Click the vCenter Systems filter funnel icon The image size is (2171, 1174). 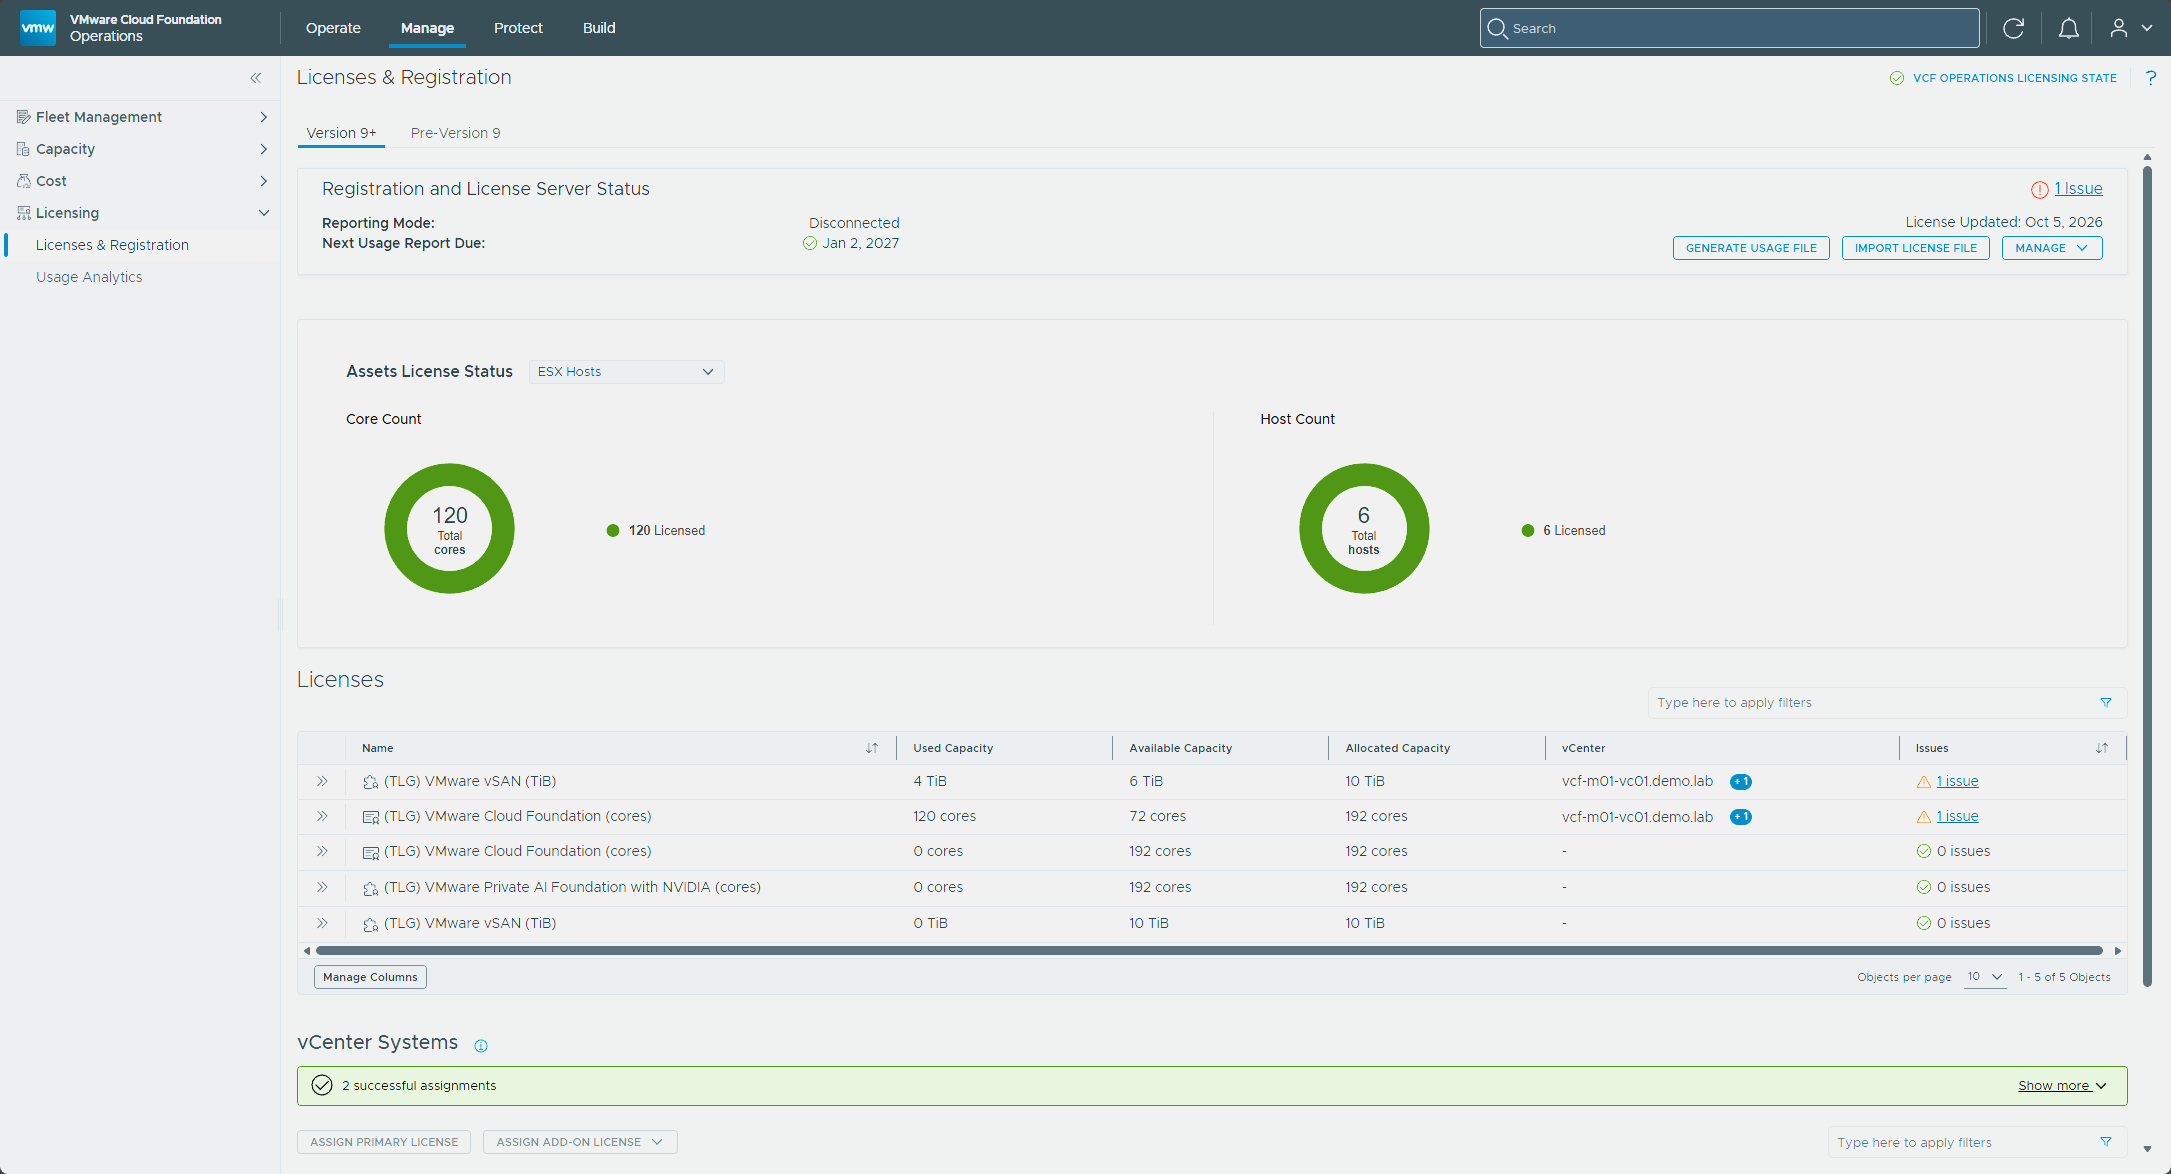pyautogui.click(x=2106, y=1142)
